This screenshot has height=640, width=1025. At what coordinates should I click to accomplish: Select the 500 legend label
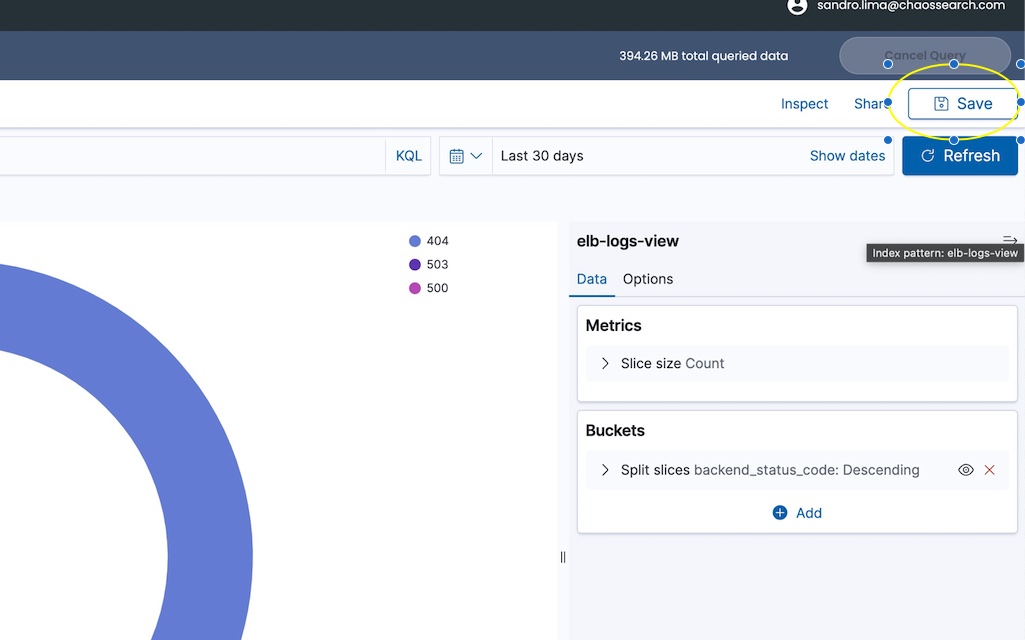[437, 288]
